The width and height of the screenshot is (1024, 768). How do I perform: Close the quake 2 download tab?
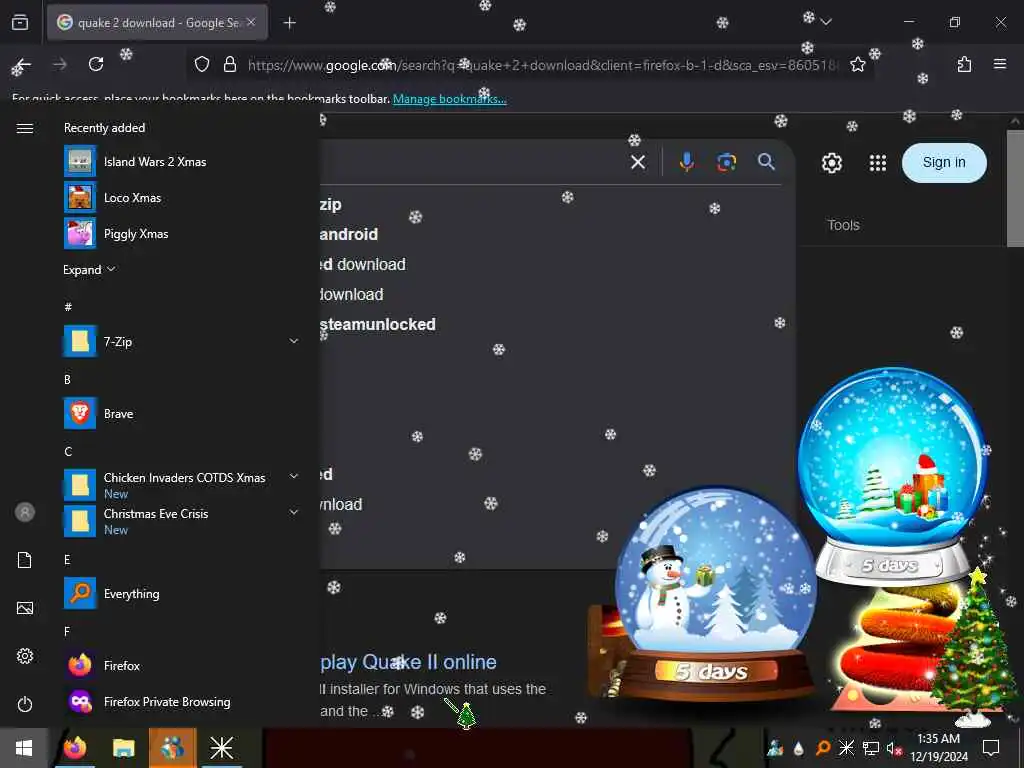(251, 22)
